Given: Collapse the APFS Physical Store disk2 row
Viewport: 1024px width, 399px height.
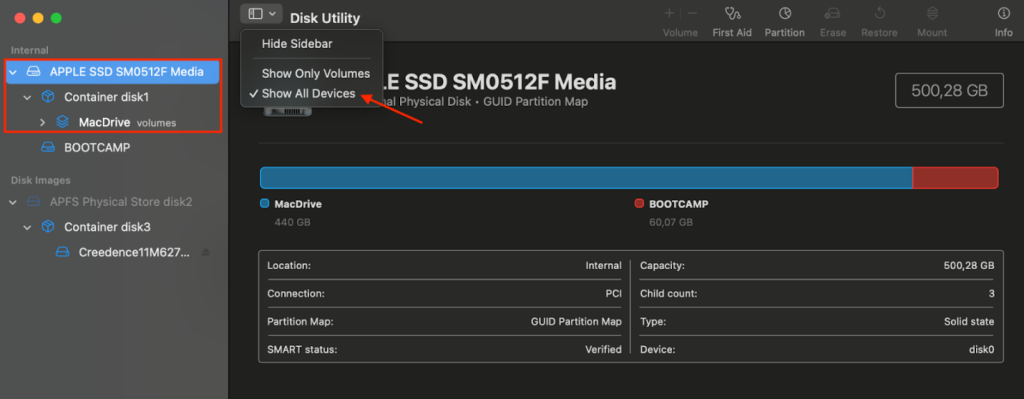Looking at the screenshot, I should (x=13, y=202).
